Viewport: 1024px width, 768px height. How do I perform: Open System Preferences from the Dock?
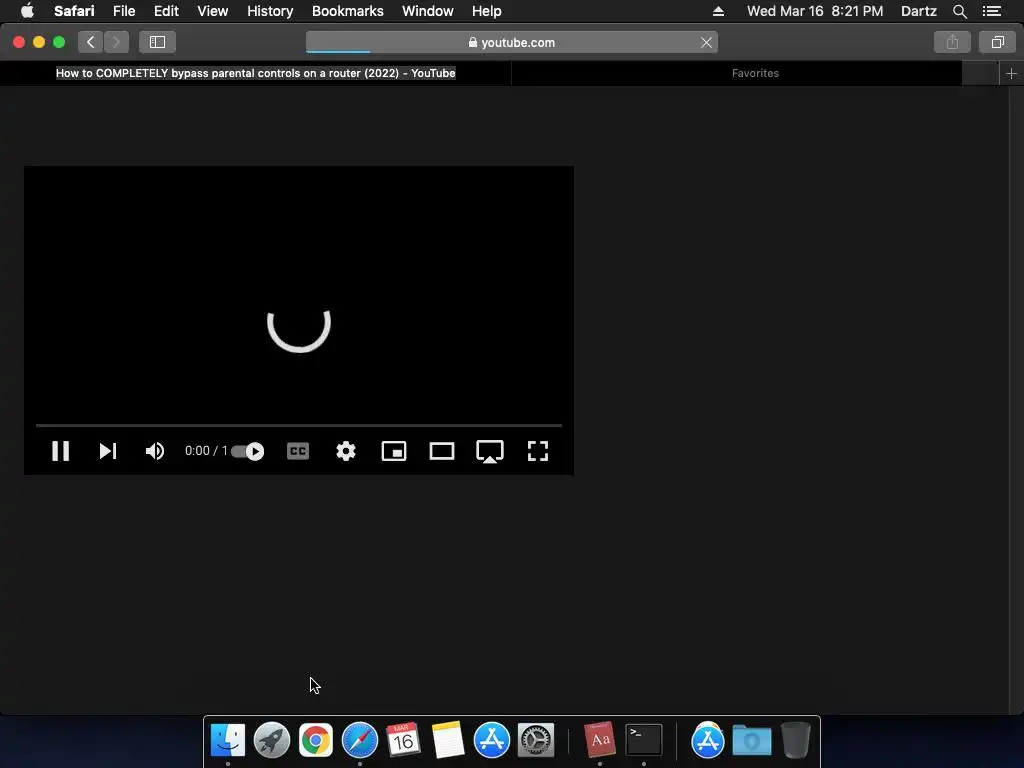[536, 741]
